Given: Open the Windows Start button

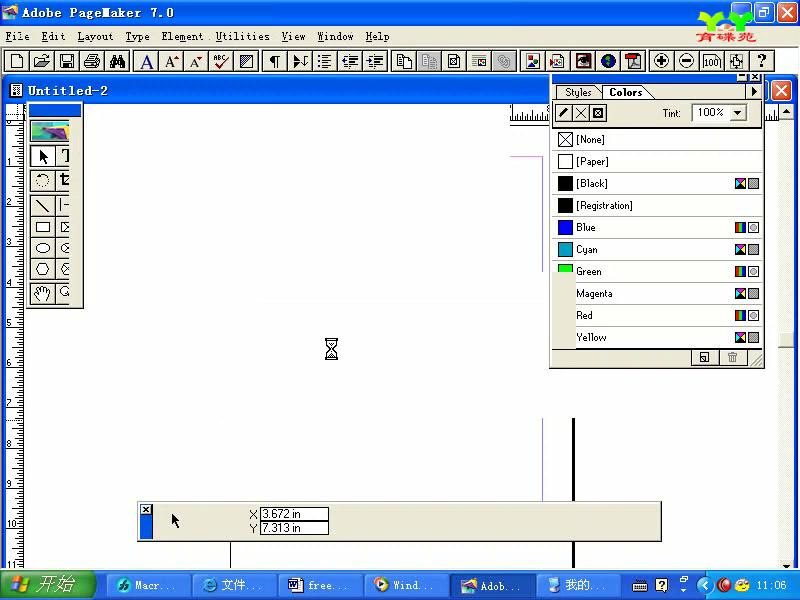Looking at the screenshot, I should pos(48,585).
